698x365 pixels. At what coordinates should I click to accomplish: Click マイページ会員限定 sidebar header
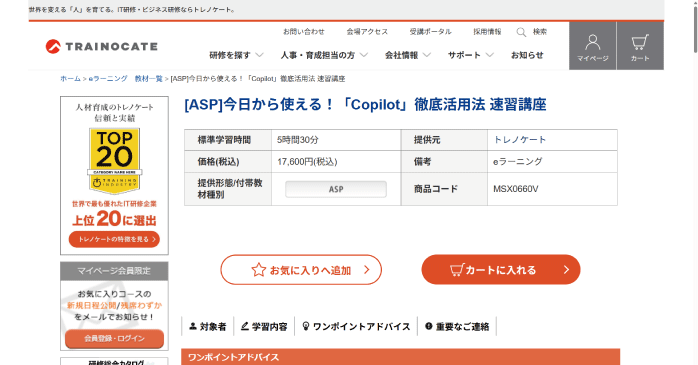coord(114,271)
